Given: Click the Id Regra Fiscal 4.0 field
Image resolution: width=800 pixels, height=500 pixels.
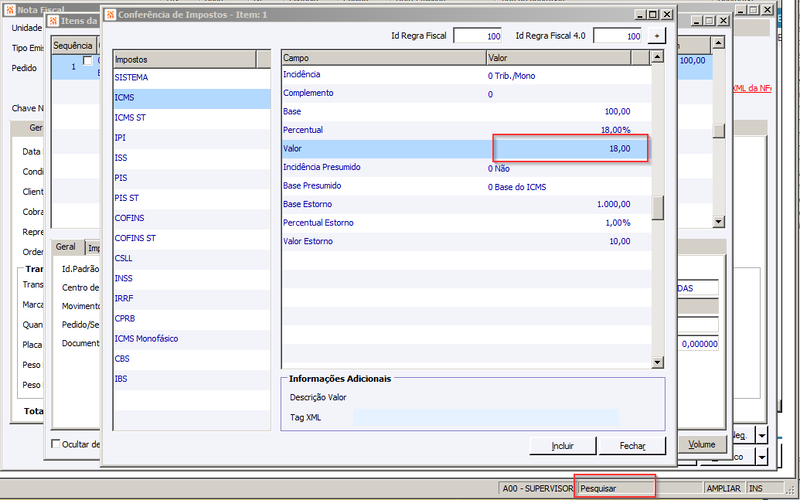Looking at the screenshot, I should [x=618, y=36].
